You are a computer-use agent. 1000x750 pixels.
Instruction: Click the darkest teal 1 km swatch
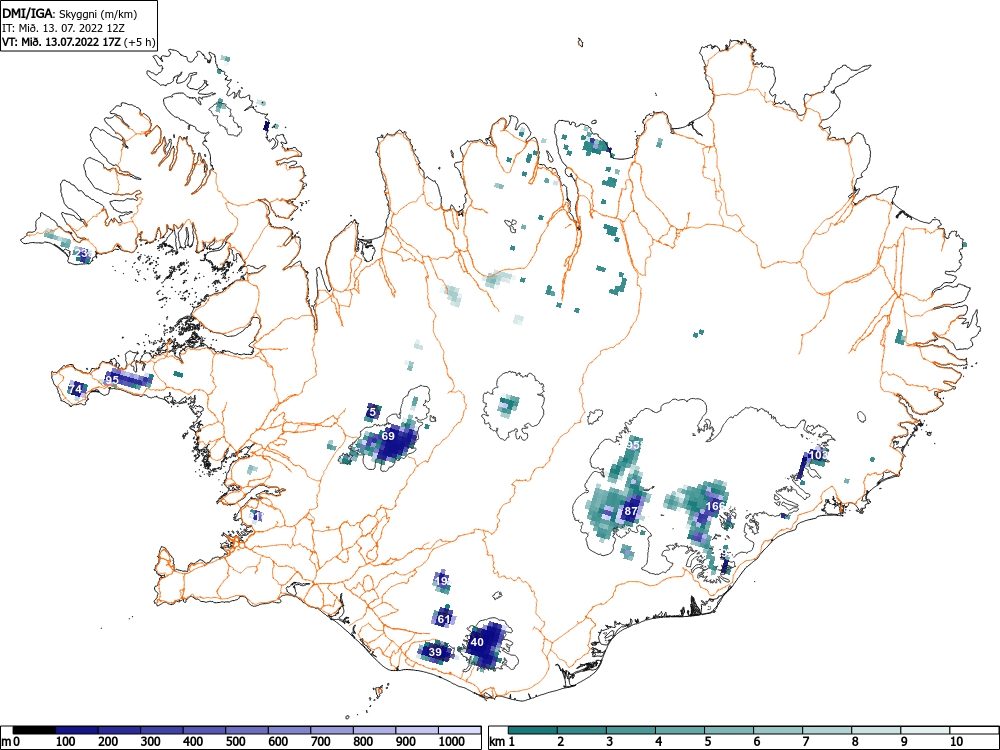coord(533,730)
